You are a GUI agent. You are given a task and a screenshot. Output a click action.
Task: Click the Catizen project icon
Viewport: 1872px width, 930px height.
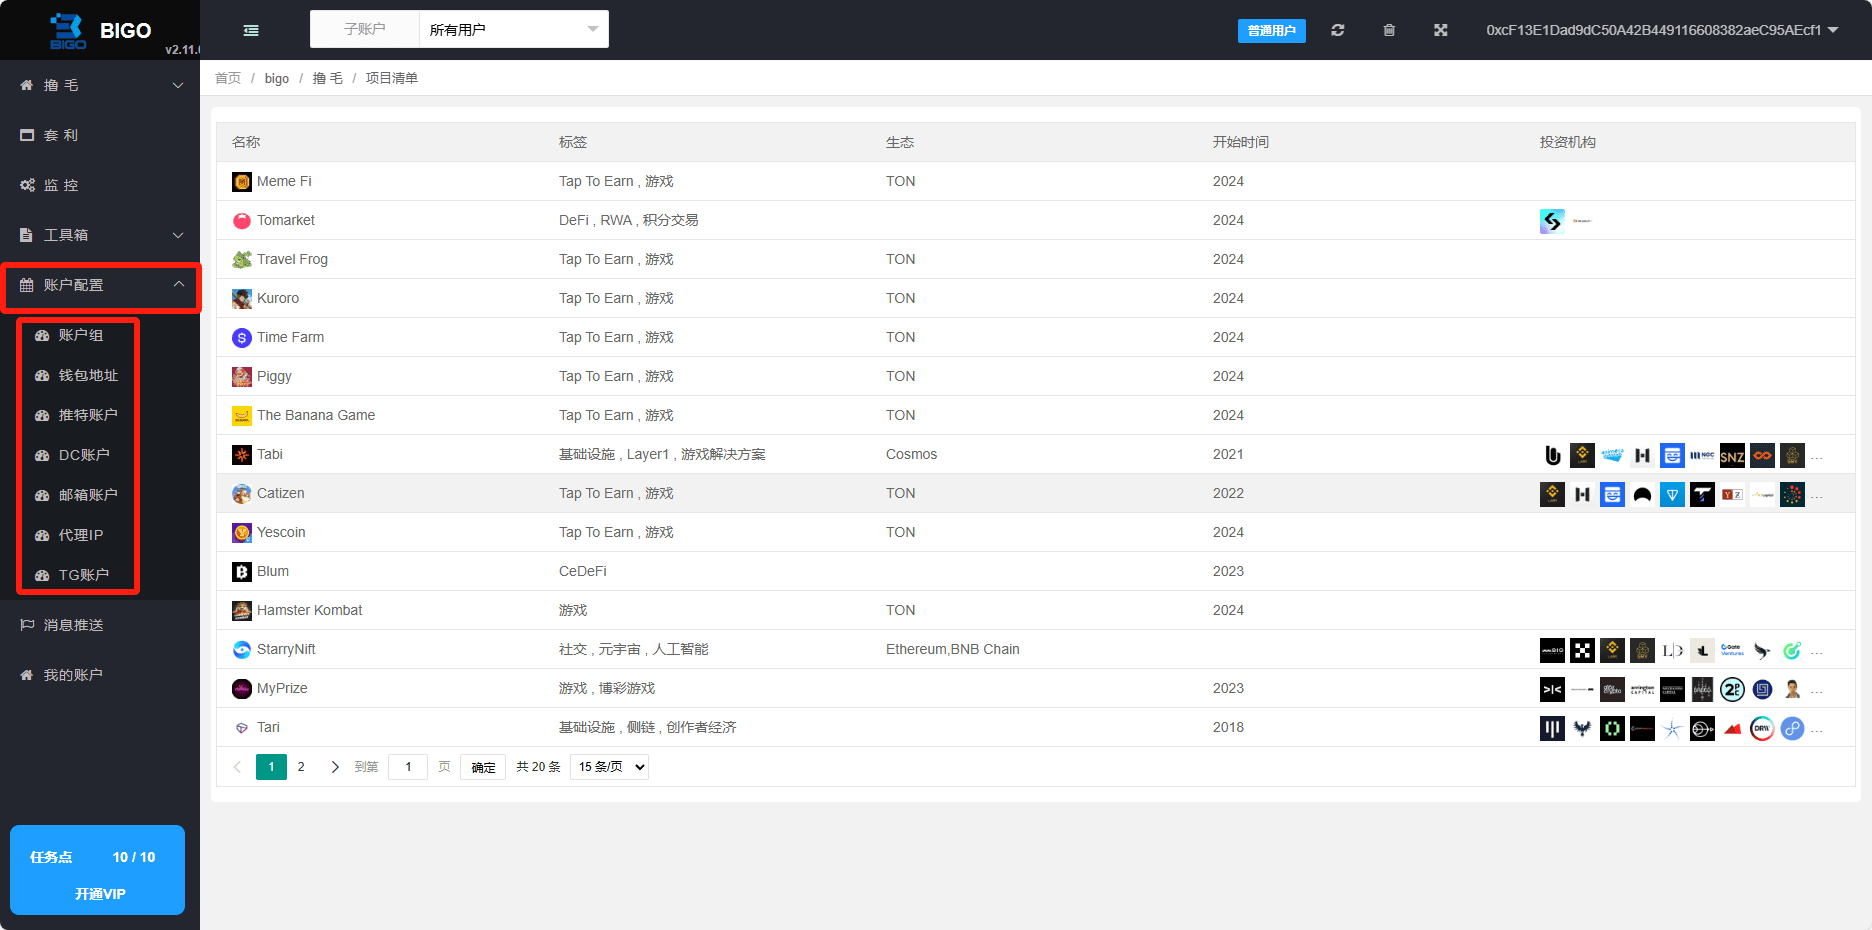[242, 494]
